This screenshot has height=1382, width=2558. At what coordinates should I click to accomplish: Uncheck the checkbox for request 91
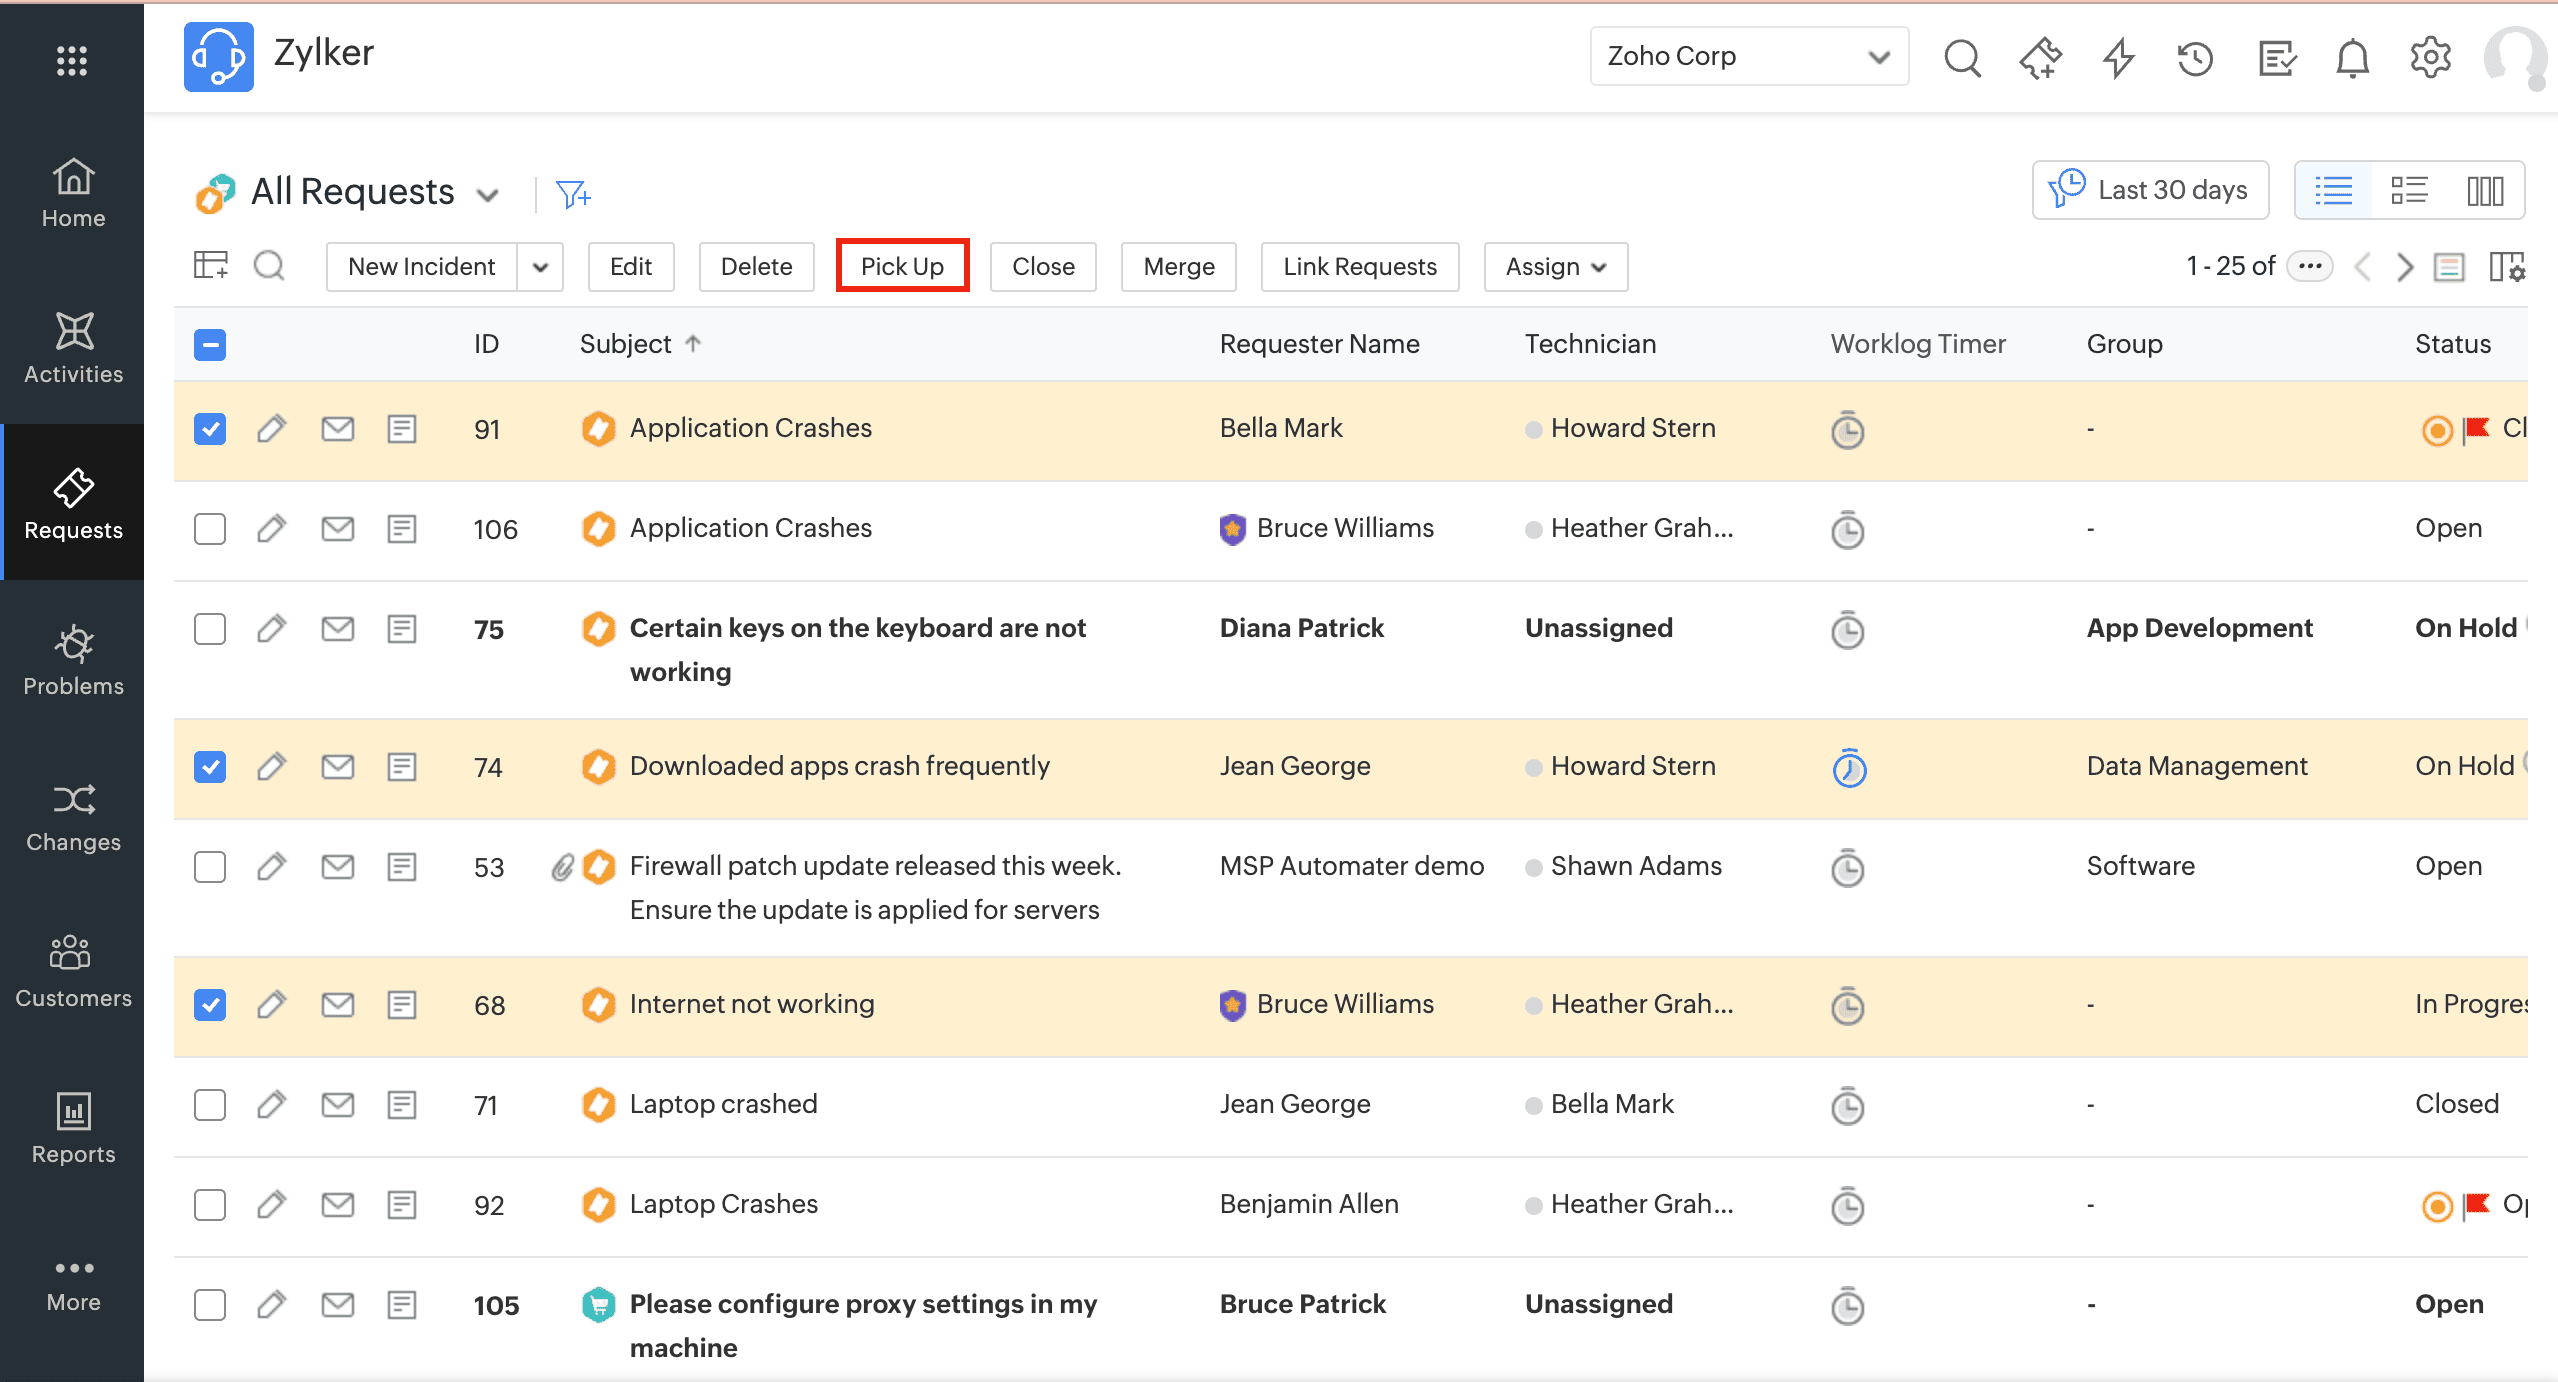210,429
